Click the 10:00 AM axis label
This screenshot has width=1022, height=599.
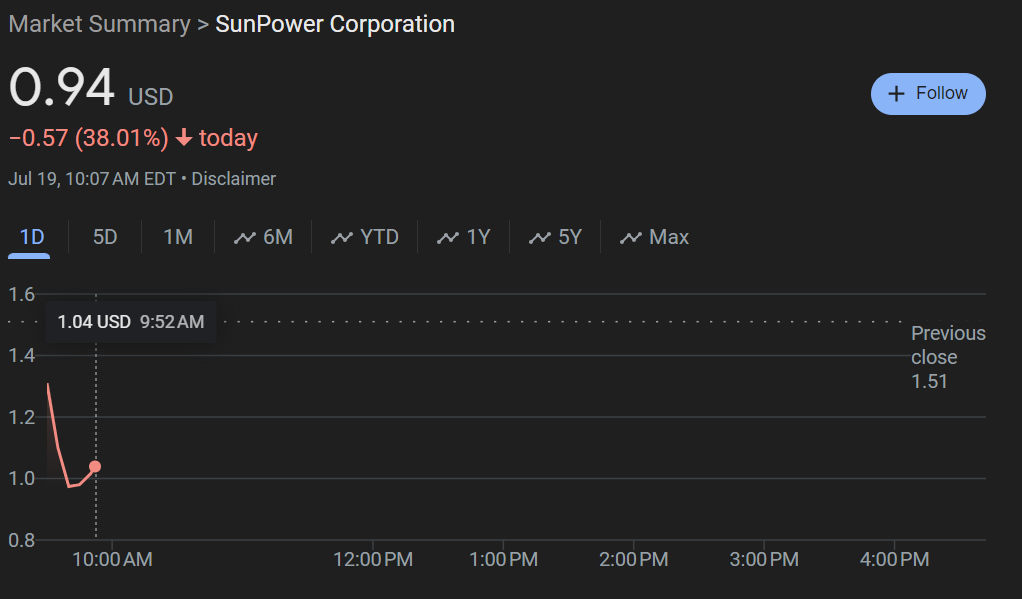pyautogui.click(x=112, y=559)
